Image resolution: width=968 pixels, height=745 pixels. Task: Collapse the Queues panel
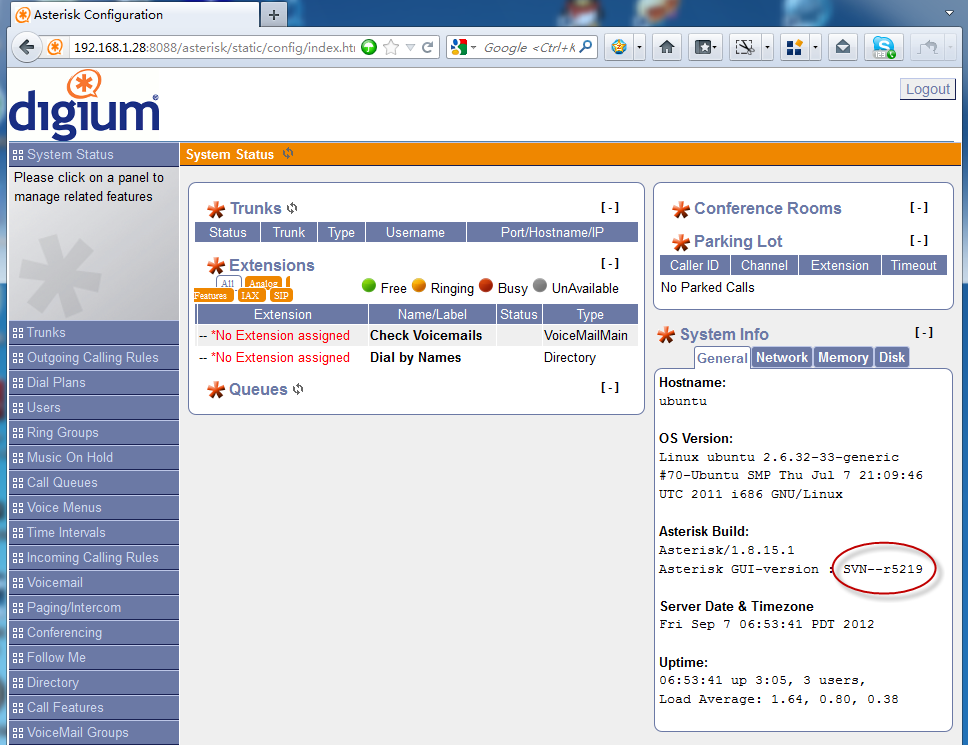pos(610,388)
